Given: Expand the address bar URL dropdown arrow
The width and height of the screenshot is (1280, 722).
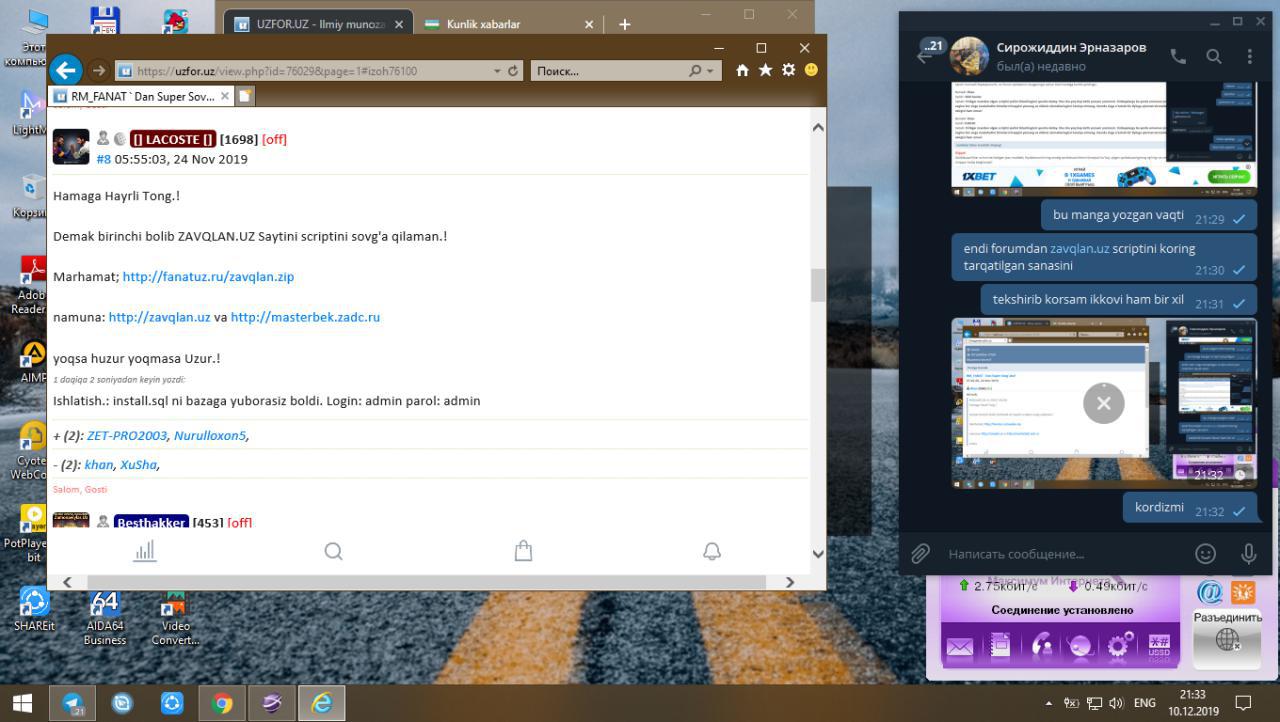Looking at the screenshot, I should (x=498, y=71).
